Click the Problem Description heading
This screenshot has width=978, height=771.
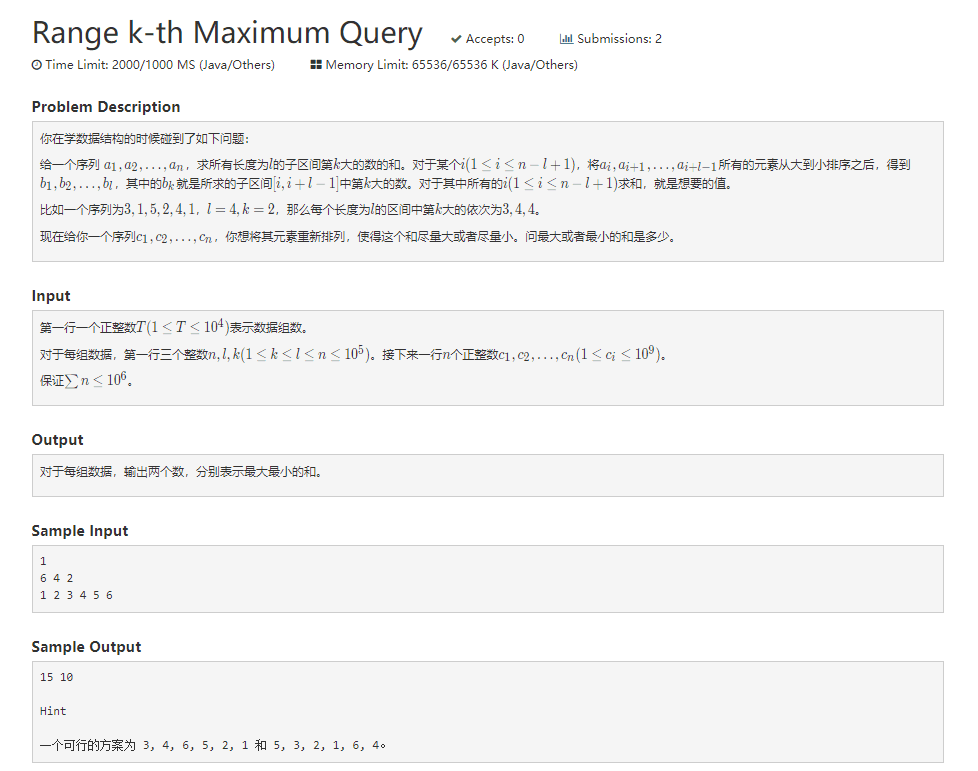[x=106, y=107]
